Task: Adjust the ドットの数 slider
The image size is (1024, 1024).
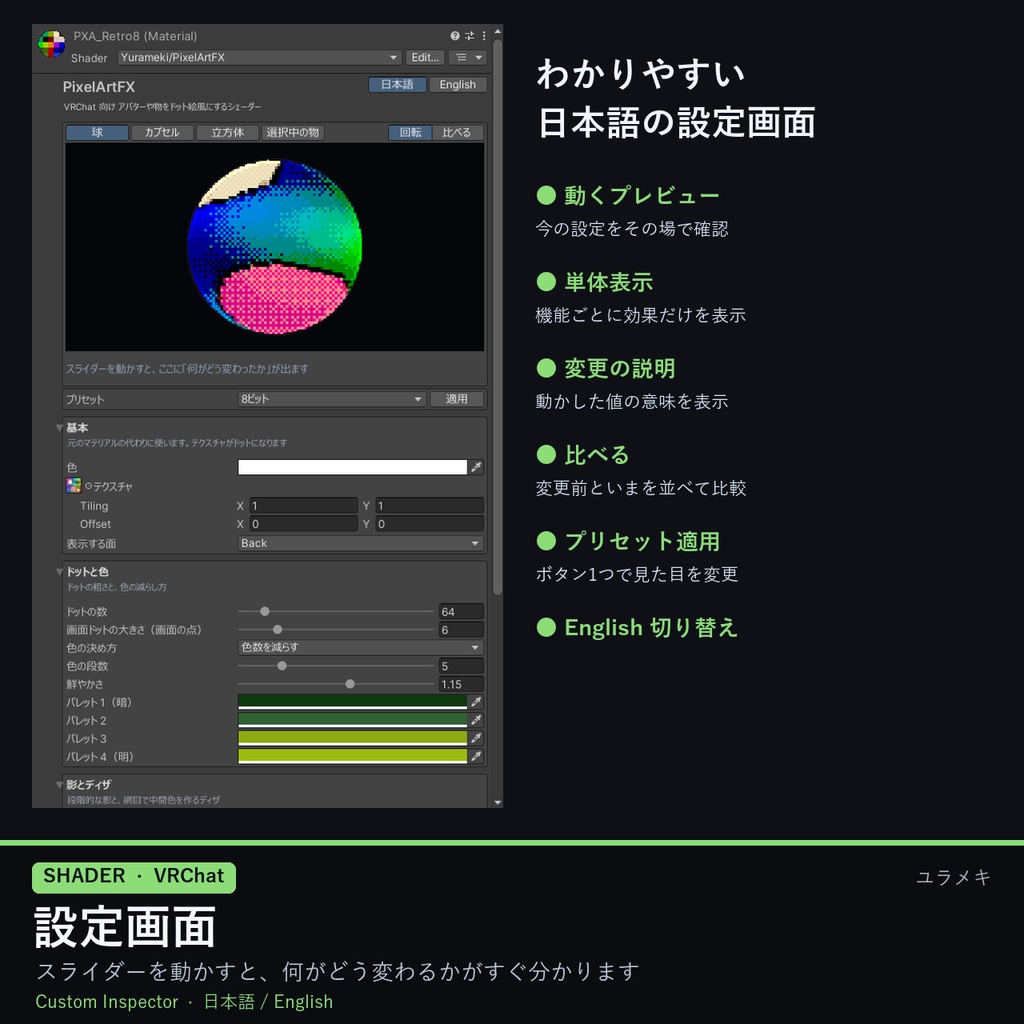Action: tap(336, 611)
